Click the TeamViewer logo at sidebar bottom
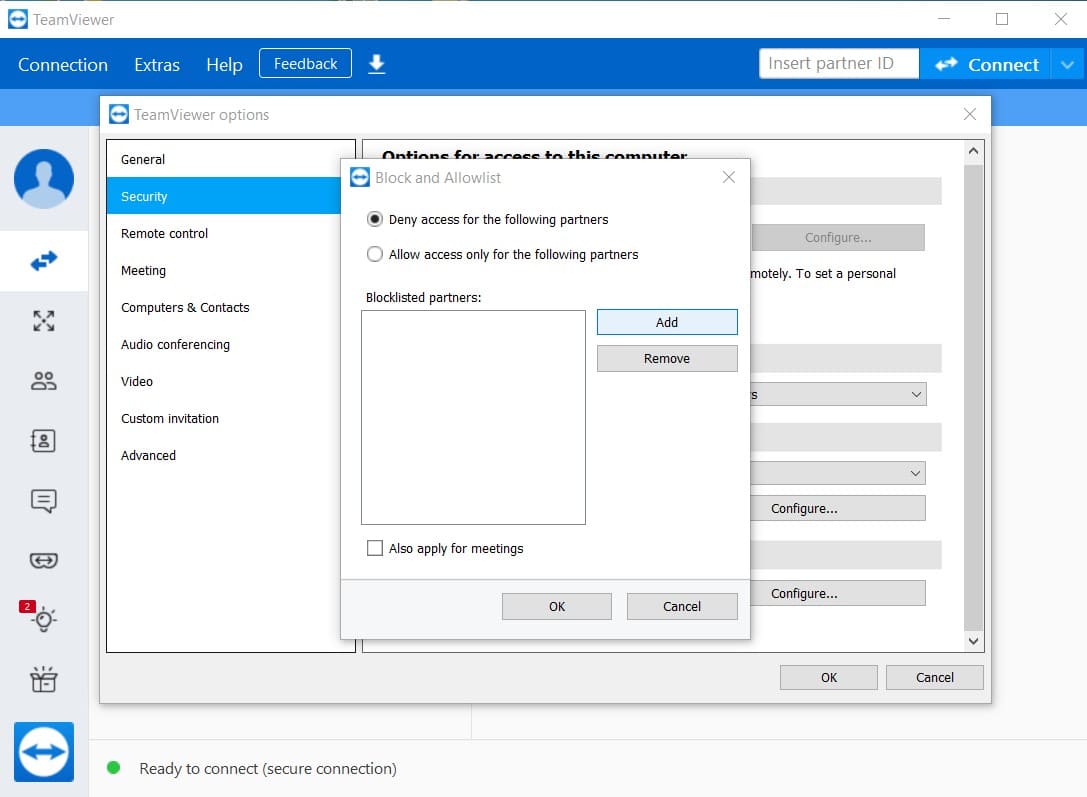The height and width of the screenshot is (797, 1087). pos(44,751)
